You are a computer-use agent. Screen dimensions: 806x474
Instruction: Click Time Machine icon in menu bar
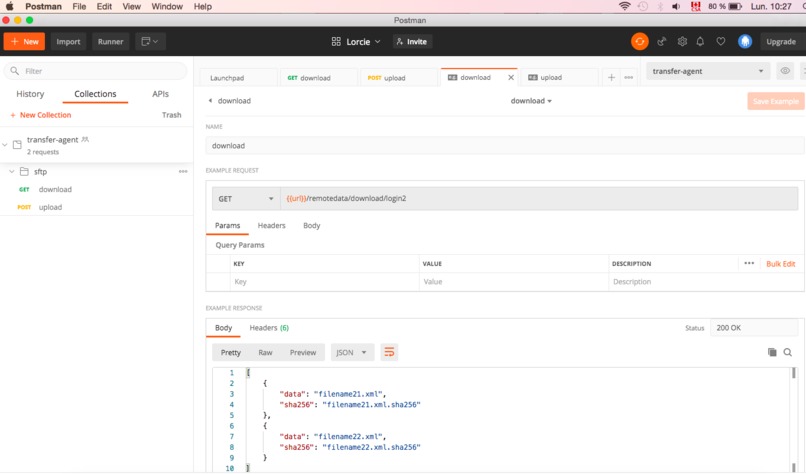tap(643, 6)
